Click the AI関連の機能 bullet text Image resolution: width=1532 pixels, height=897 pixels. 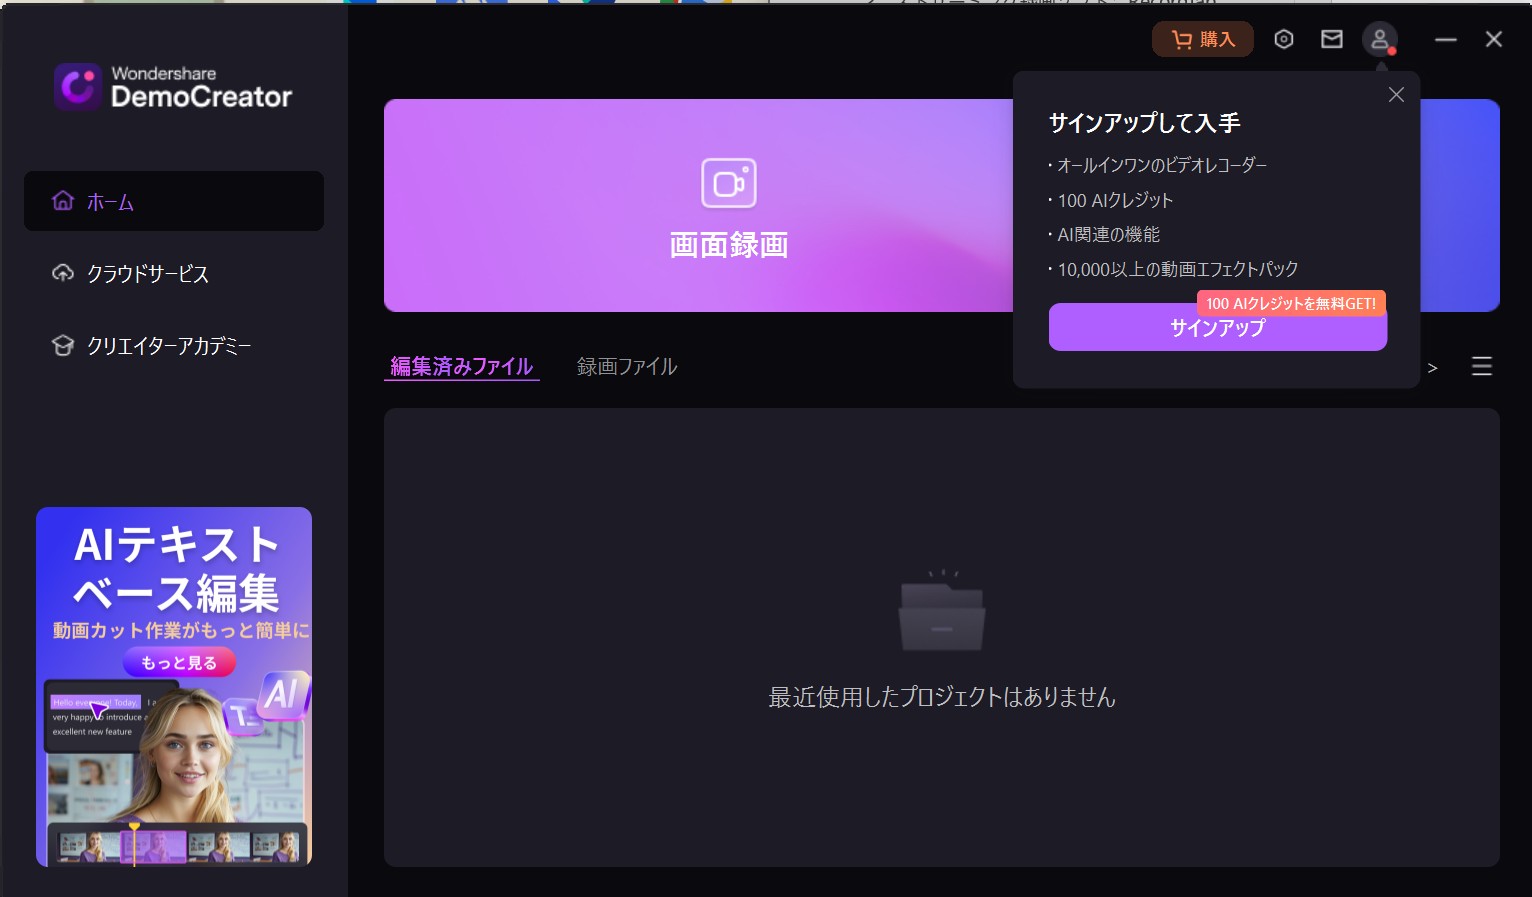pyautogui.click(x=1109, y=234)
